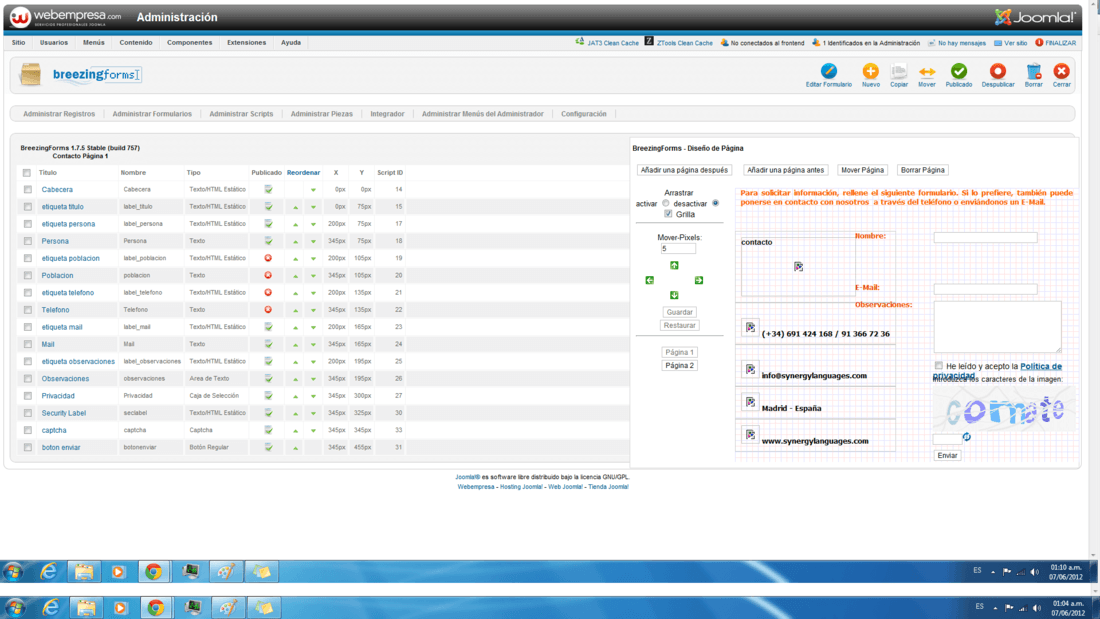The height and width of the screenshot is (619, 1100).
Task: Click the green left arrow under Mover-Pixels
Action: click(650, 280)
